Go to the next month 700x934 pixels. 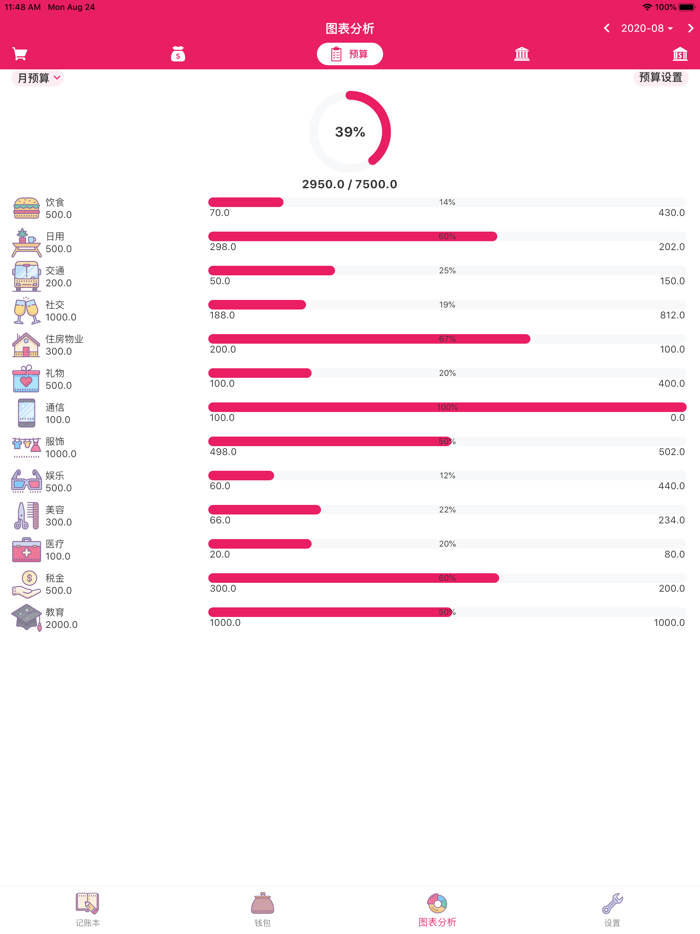(690, 29)
